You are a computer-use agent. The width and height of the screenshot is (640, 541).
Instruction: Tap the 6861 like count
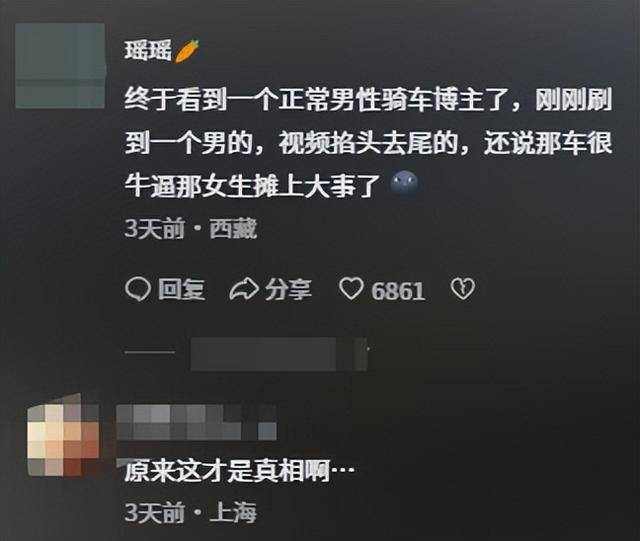point(398,291)
